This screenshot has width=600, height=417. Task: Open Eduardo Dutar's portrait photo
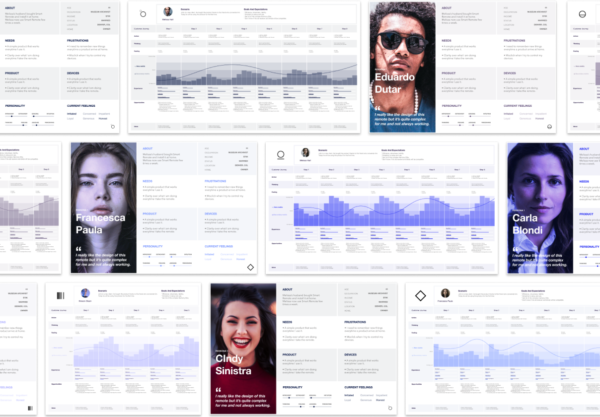[402, 65]
